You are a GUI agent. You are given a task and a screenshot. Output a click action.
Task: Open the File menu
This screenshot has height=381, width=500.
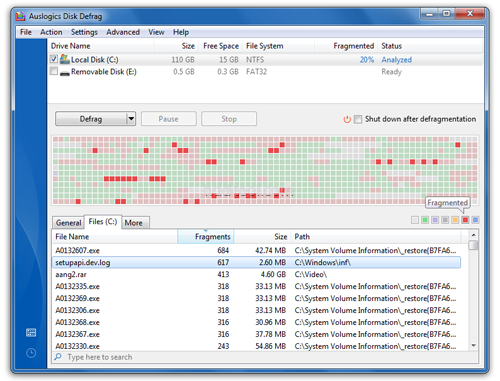pyautogui.click(x=26, y=32)
